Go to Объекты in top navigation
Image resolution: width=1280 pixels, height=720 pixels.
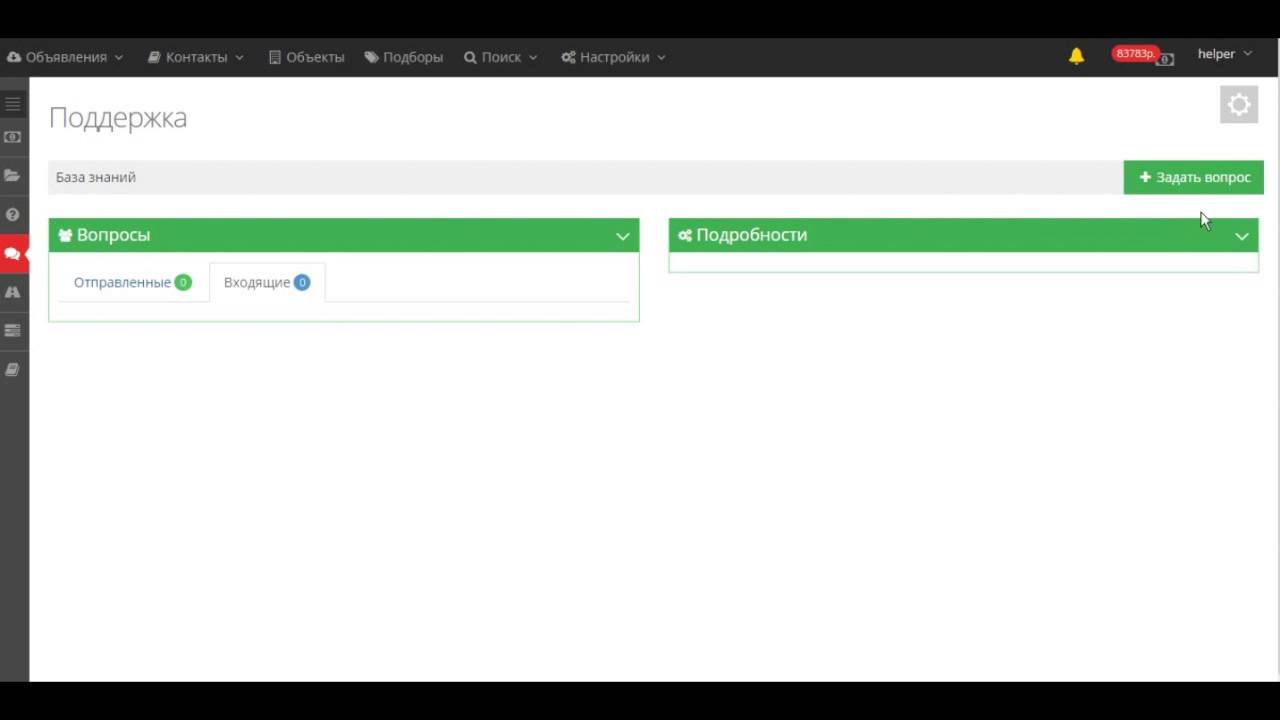(307, 57)
